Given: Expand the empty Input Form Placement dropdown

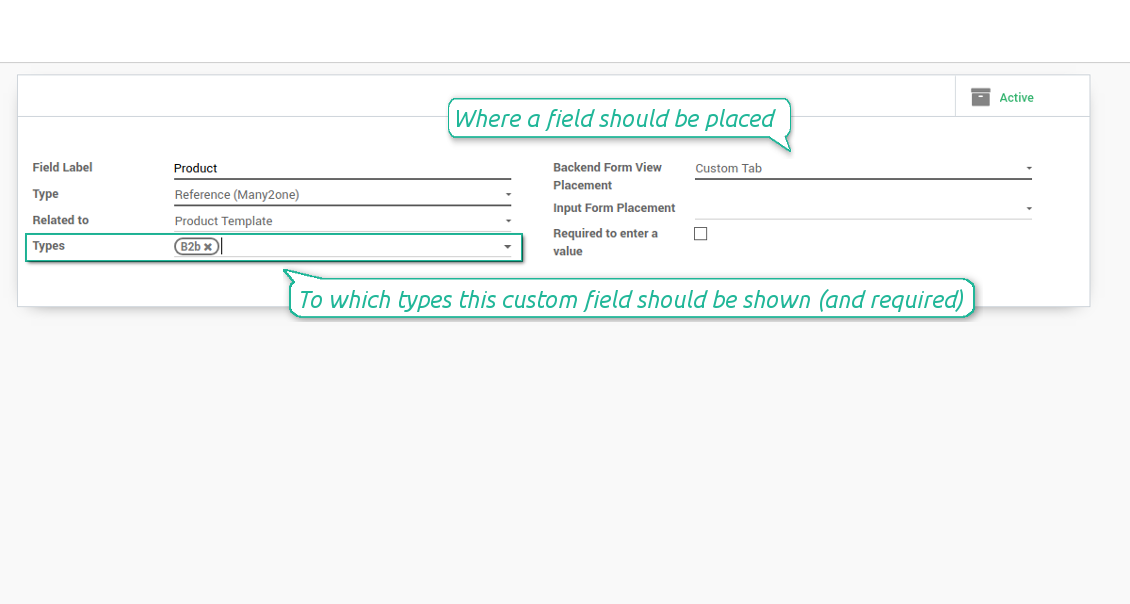Looking at the screenshot, I should 862,208.
